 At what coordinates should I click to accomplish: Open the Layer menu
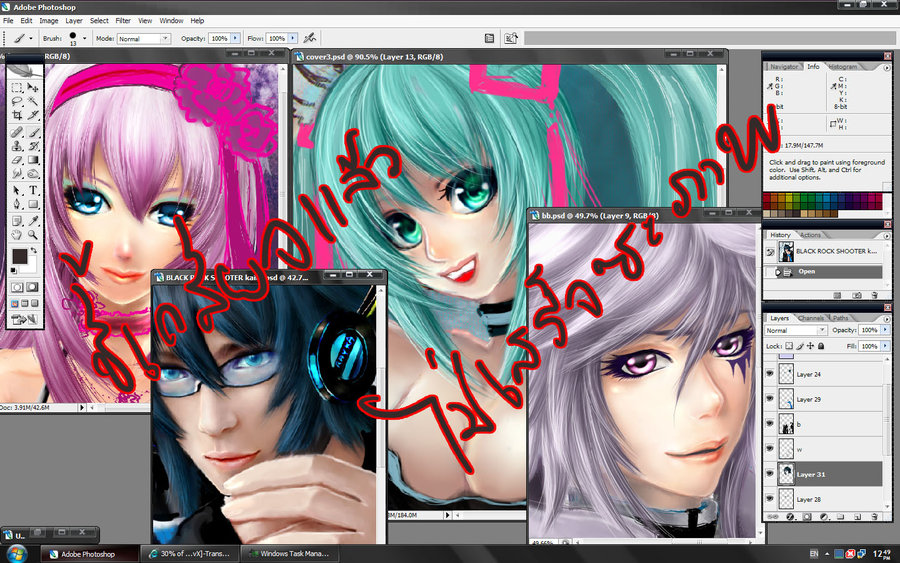pos(73,21)
